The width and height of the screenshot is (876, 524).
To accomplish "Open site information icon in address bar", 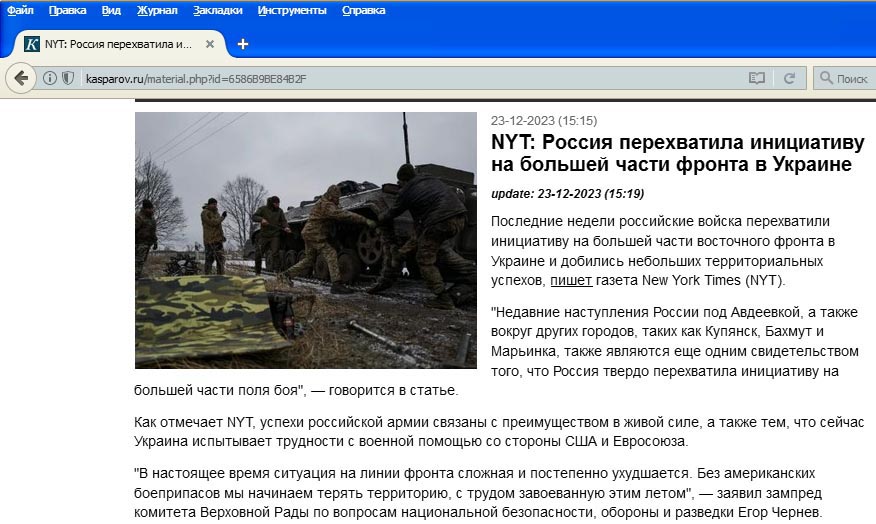I will coord(50,78).
